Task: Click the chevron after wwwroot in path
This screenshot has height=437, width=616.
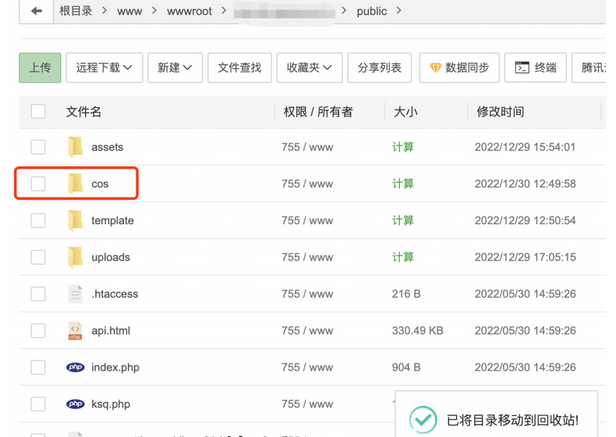Action: tap(224, 11)
